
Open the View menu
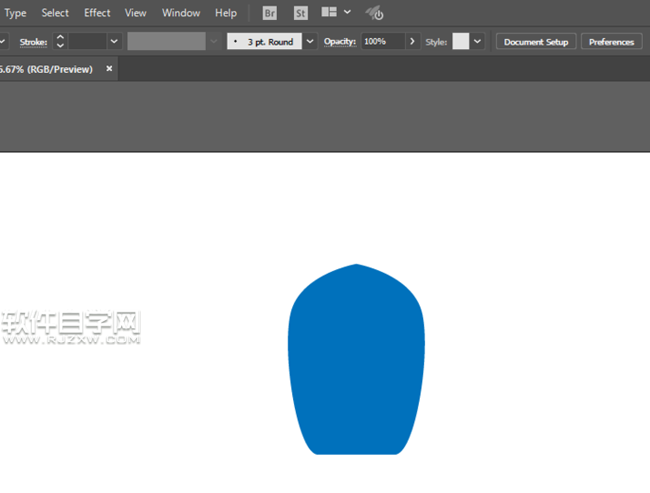pyautogui.click(x=136, y=13)
